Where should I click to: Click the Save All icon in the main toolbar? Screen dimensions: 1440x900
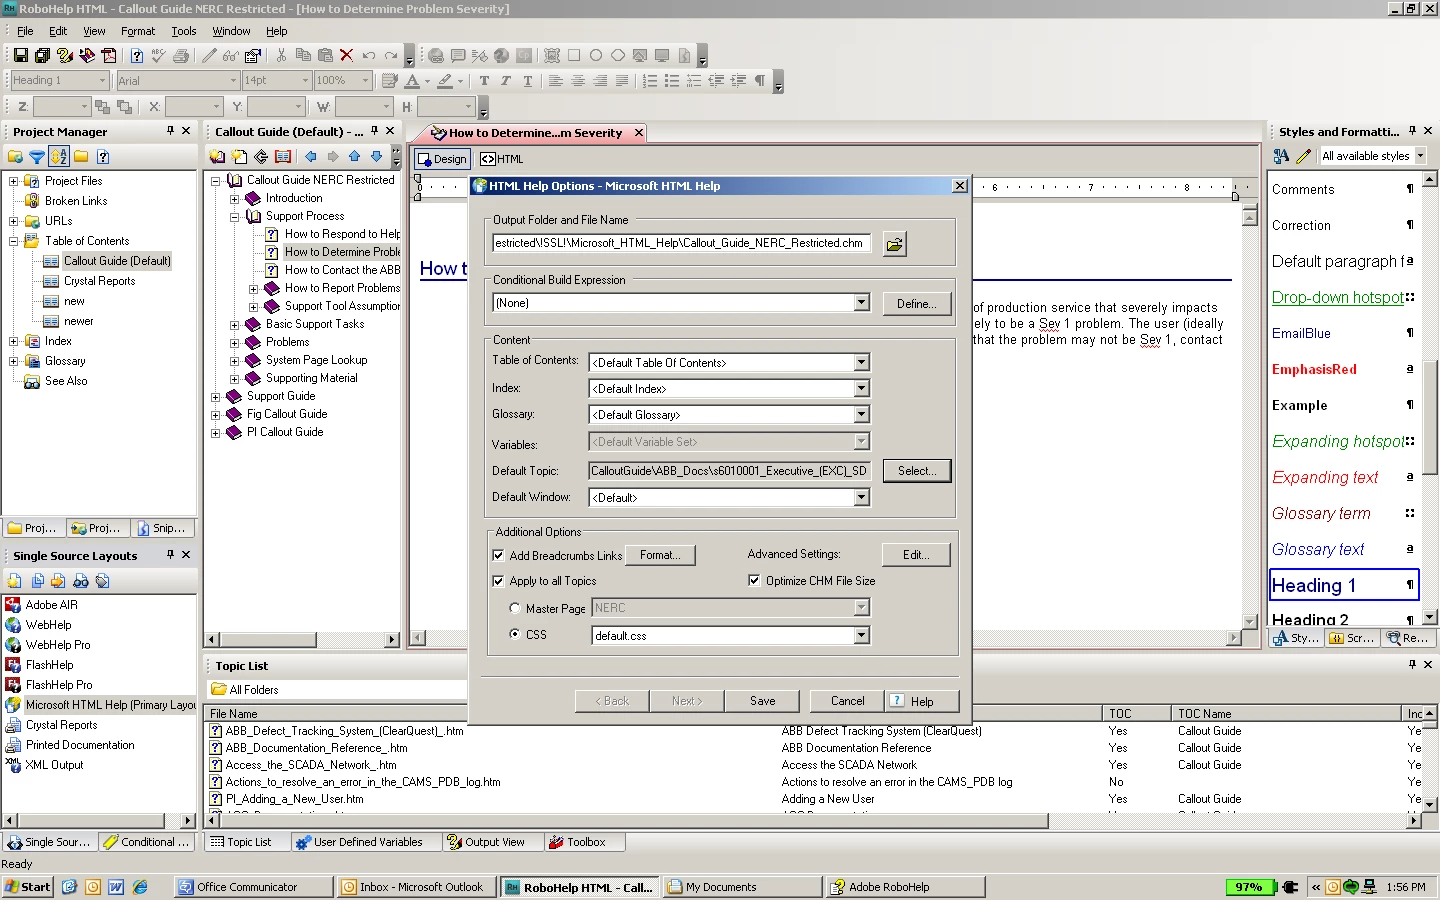42,55
